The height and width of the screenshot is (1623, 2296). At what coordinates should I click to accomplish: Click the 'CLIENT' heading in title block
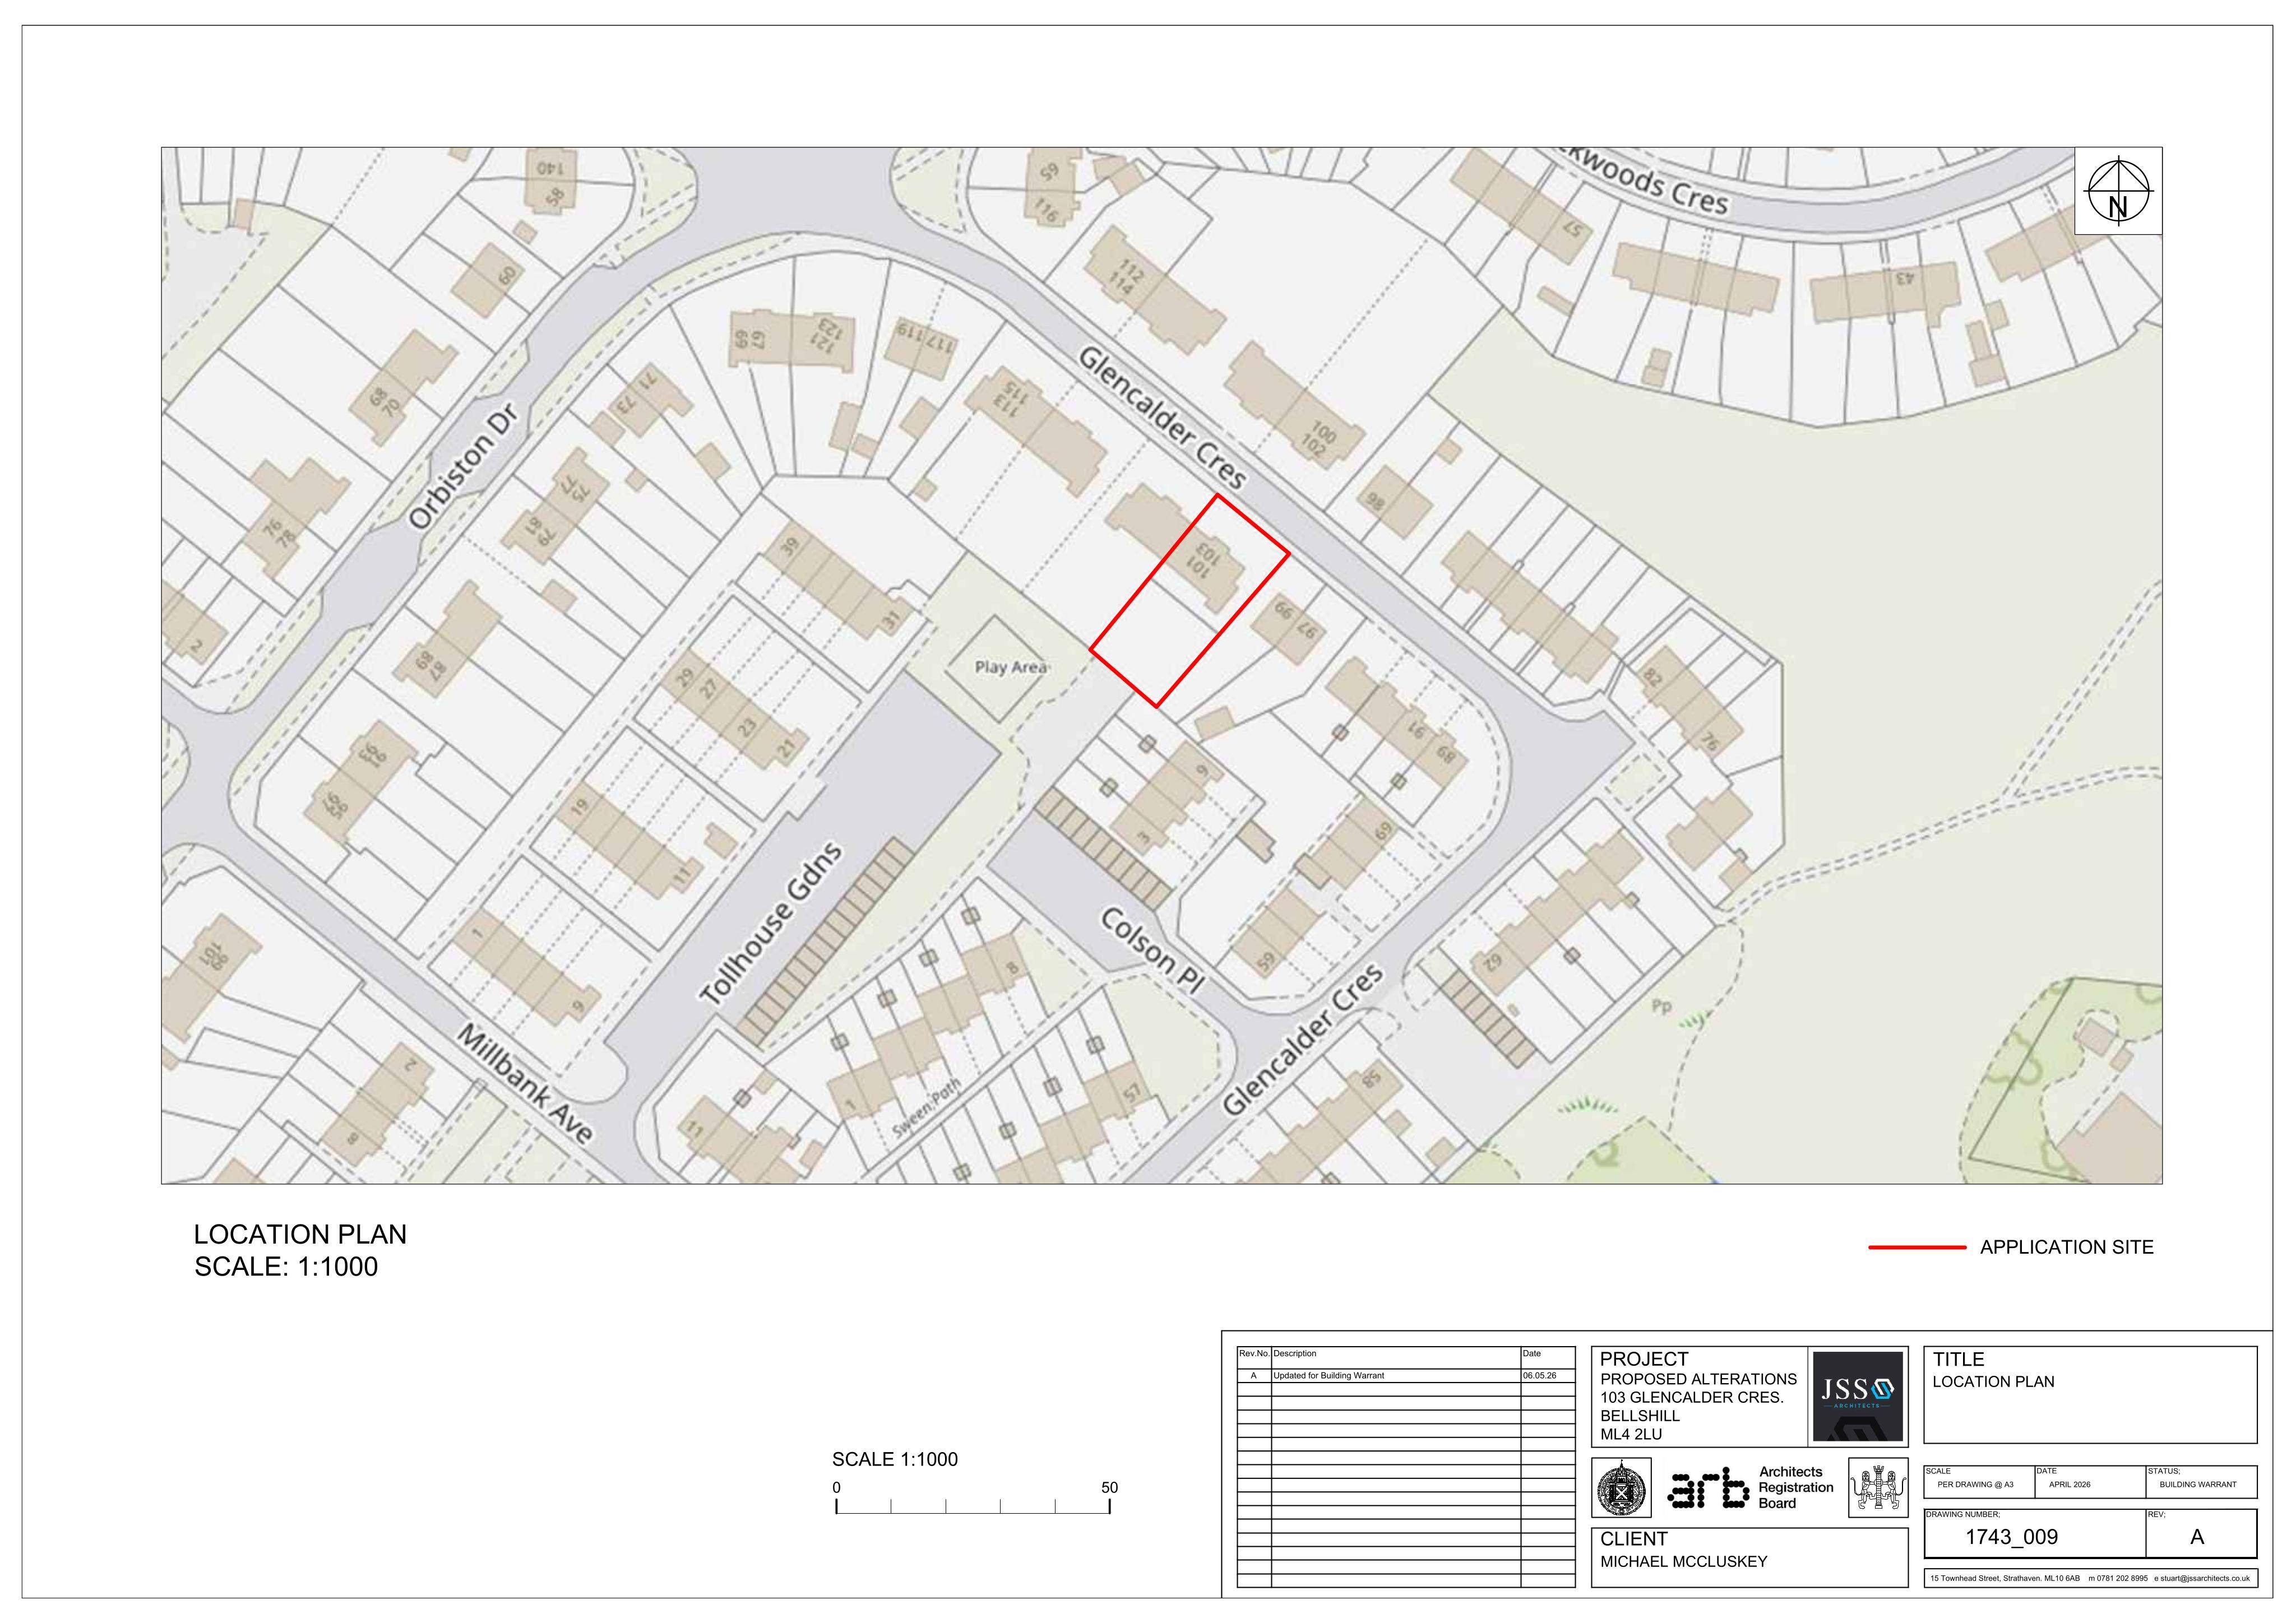[1633, 1539]
